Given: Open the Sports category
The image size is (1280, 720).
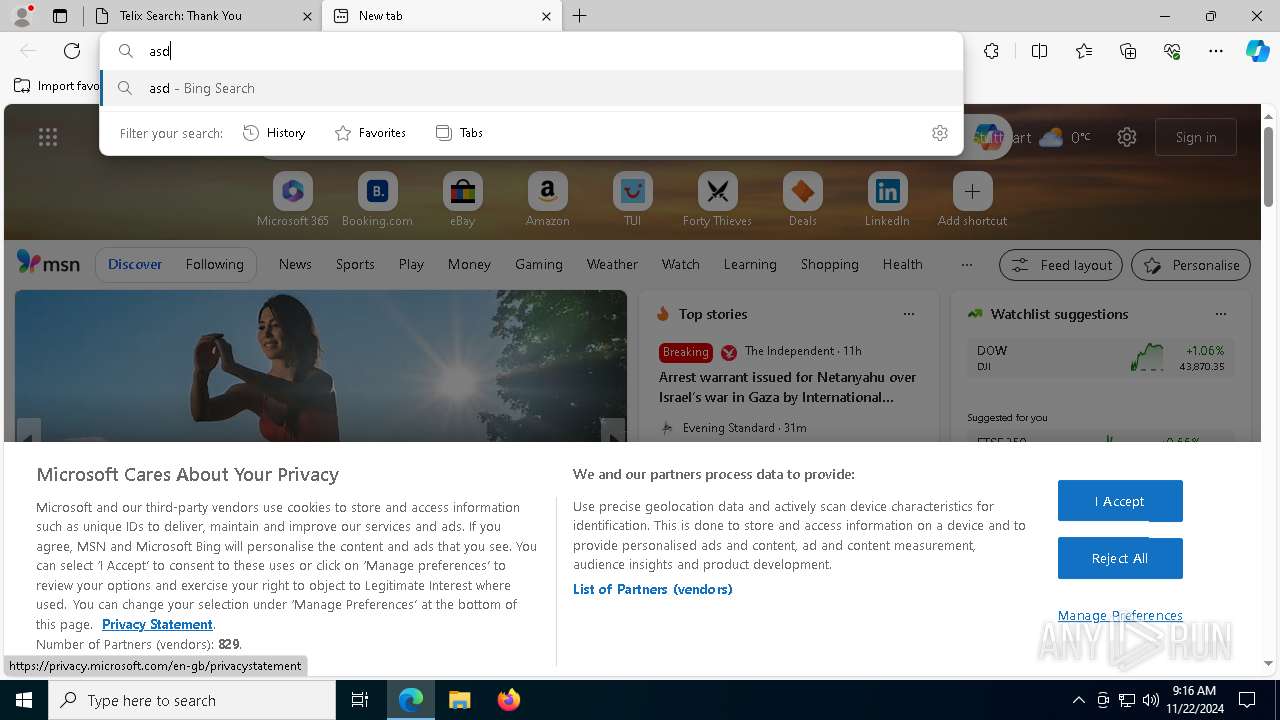Looking at the screenshot, I should pos(355,264).
